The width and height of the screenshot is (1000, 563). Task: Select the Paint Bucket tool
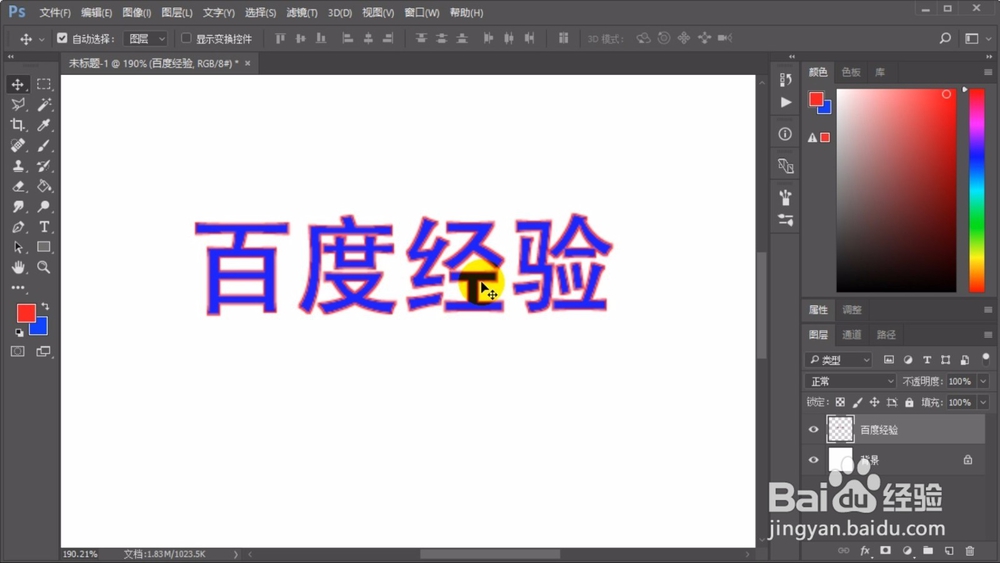pyautogui.click(x=43, y=186)
